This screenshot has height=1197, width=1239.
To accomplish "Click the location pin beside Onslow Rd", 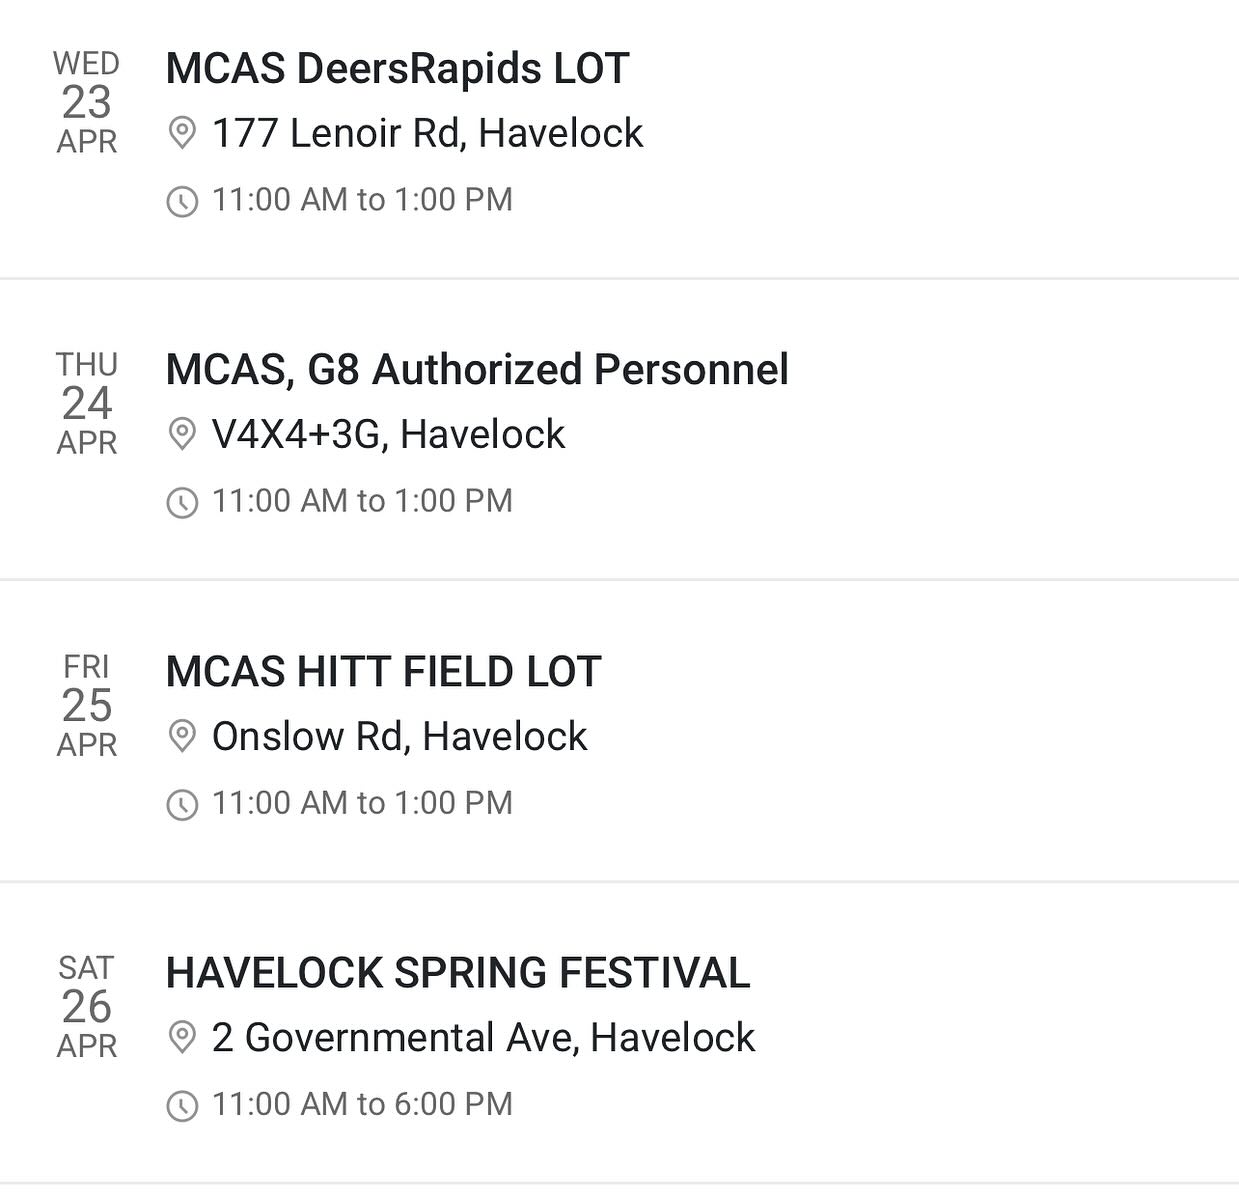I will coord(181,737).
